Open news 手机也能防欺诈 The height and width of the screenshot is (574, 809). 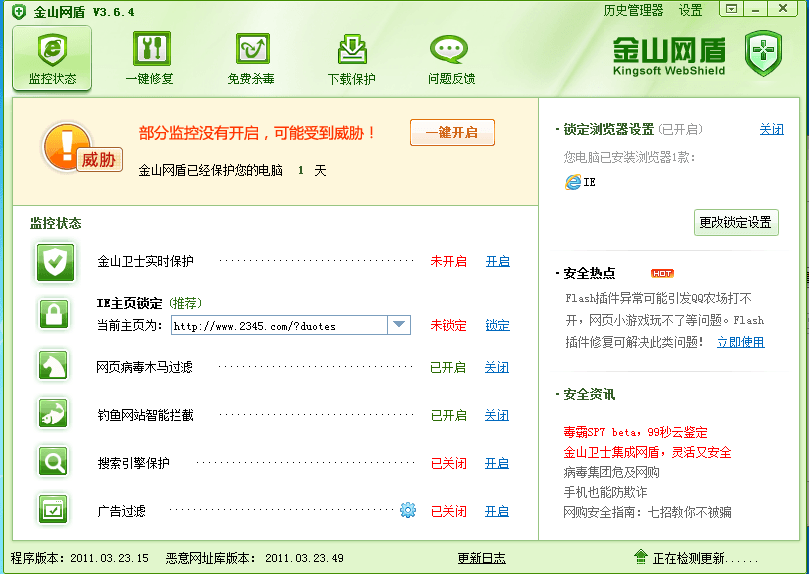click(605, 493)
